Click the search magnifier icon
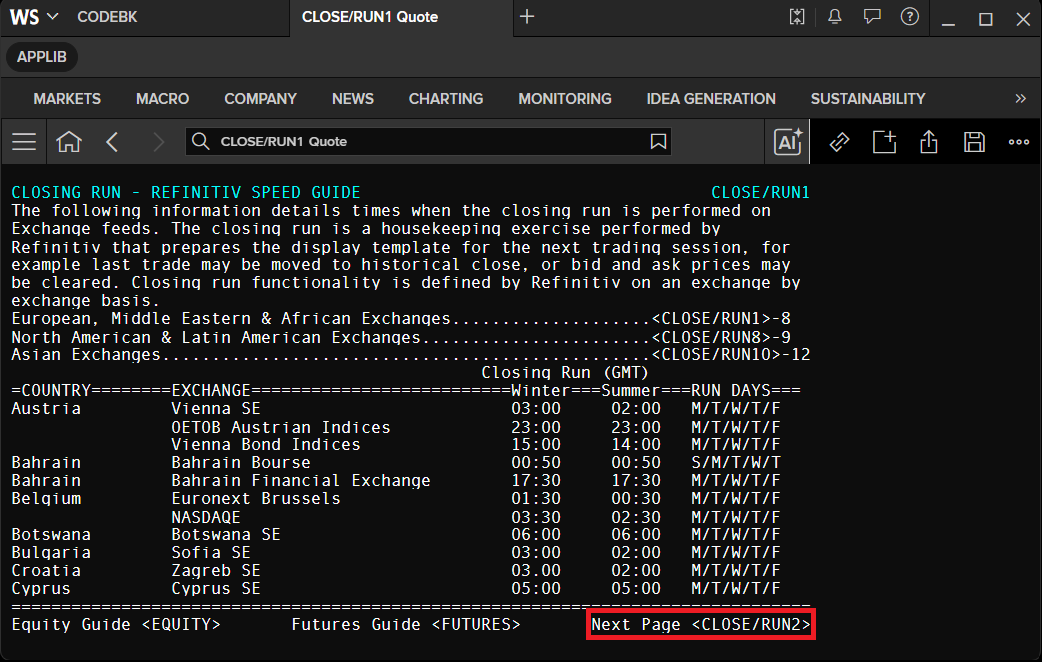 pyautogui.click(x=201, y=141)
